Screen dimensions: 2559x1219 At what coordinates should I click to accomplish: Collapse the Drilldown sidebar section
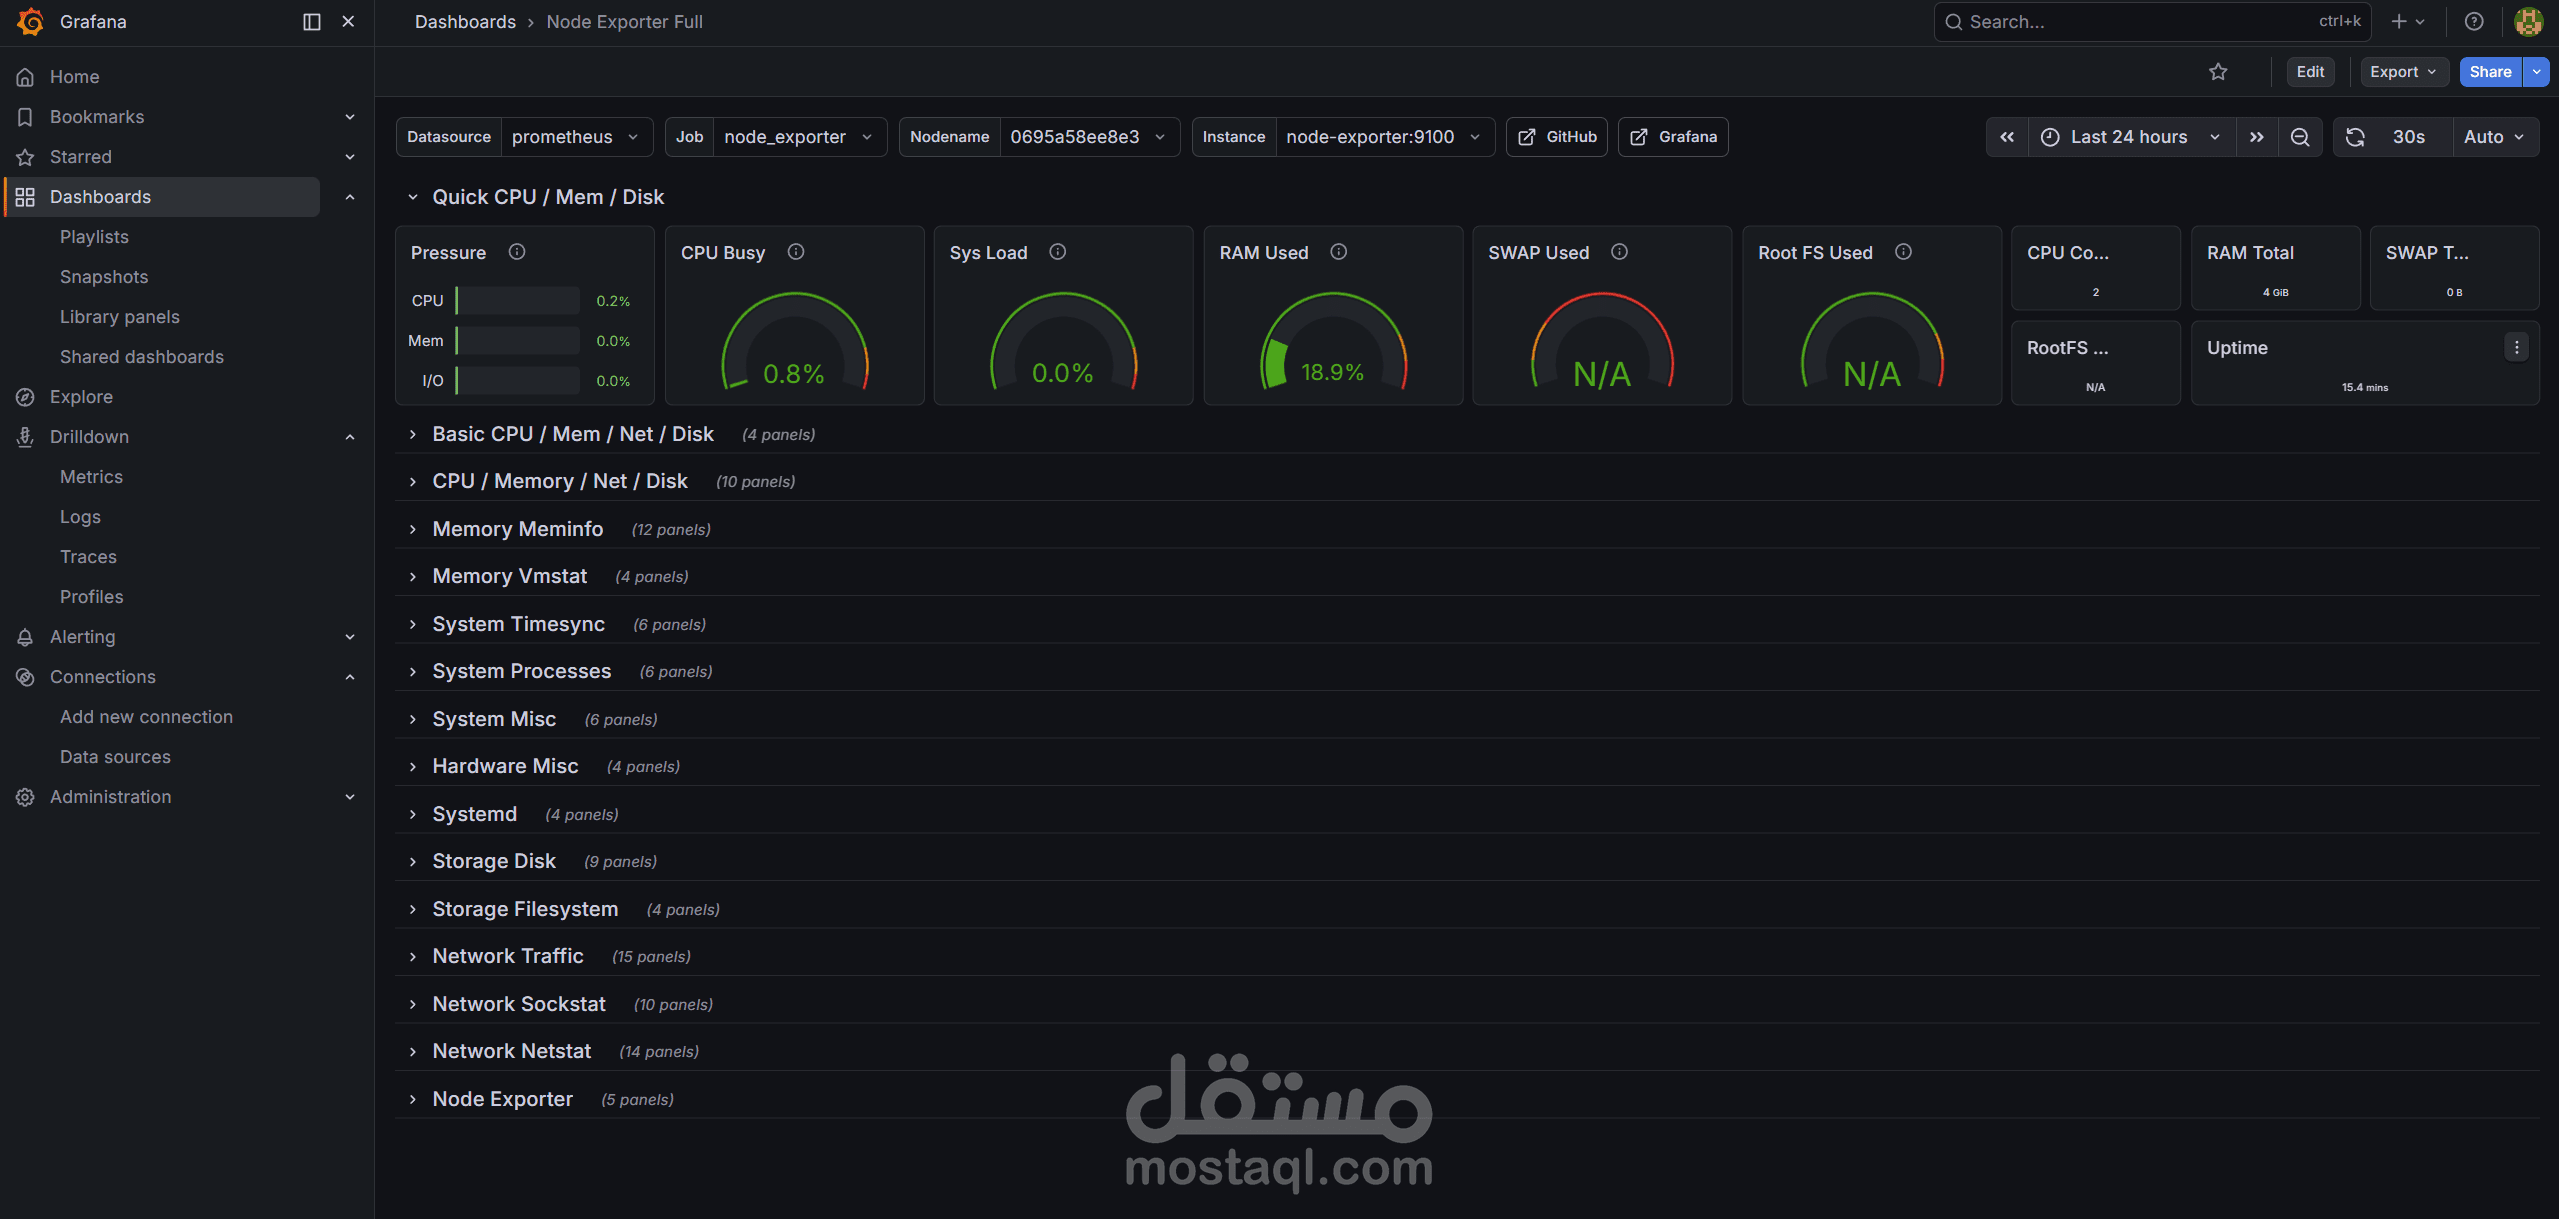coord(350,437)
